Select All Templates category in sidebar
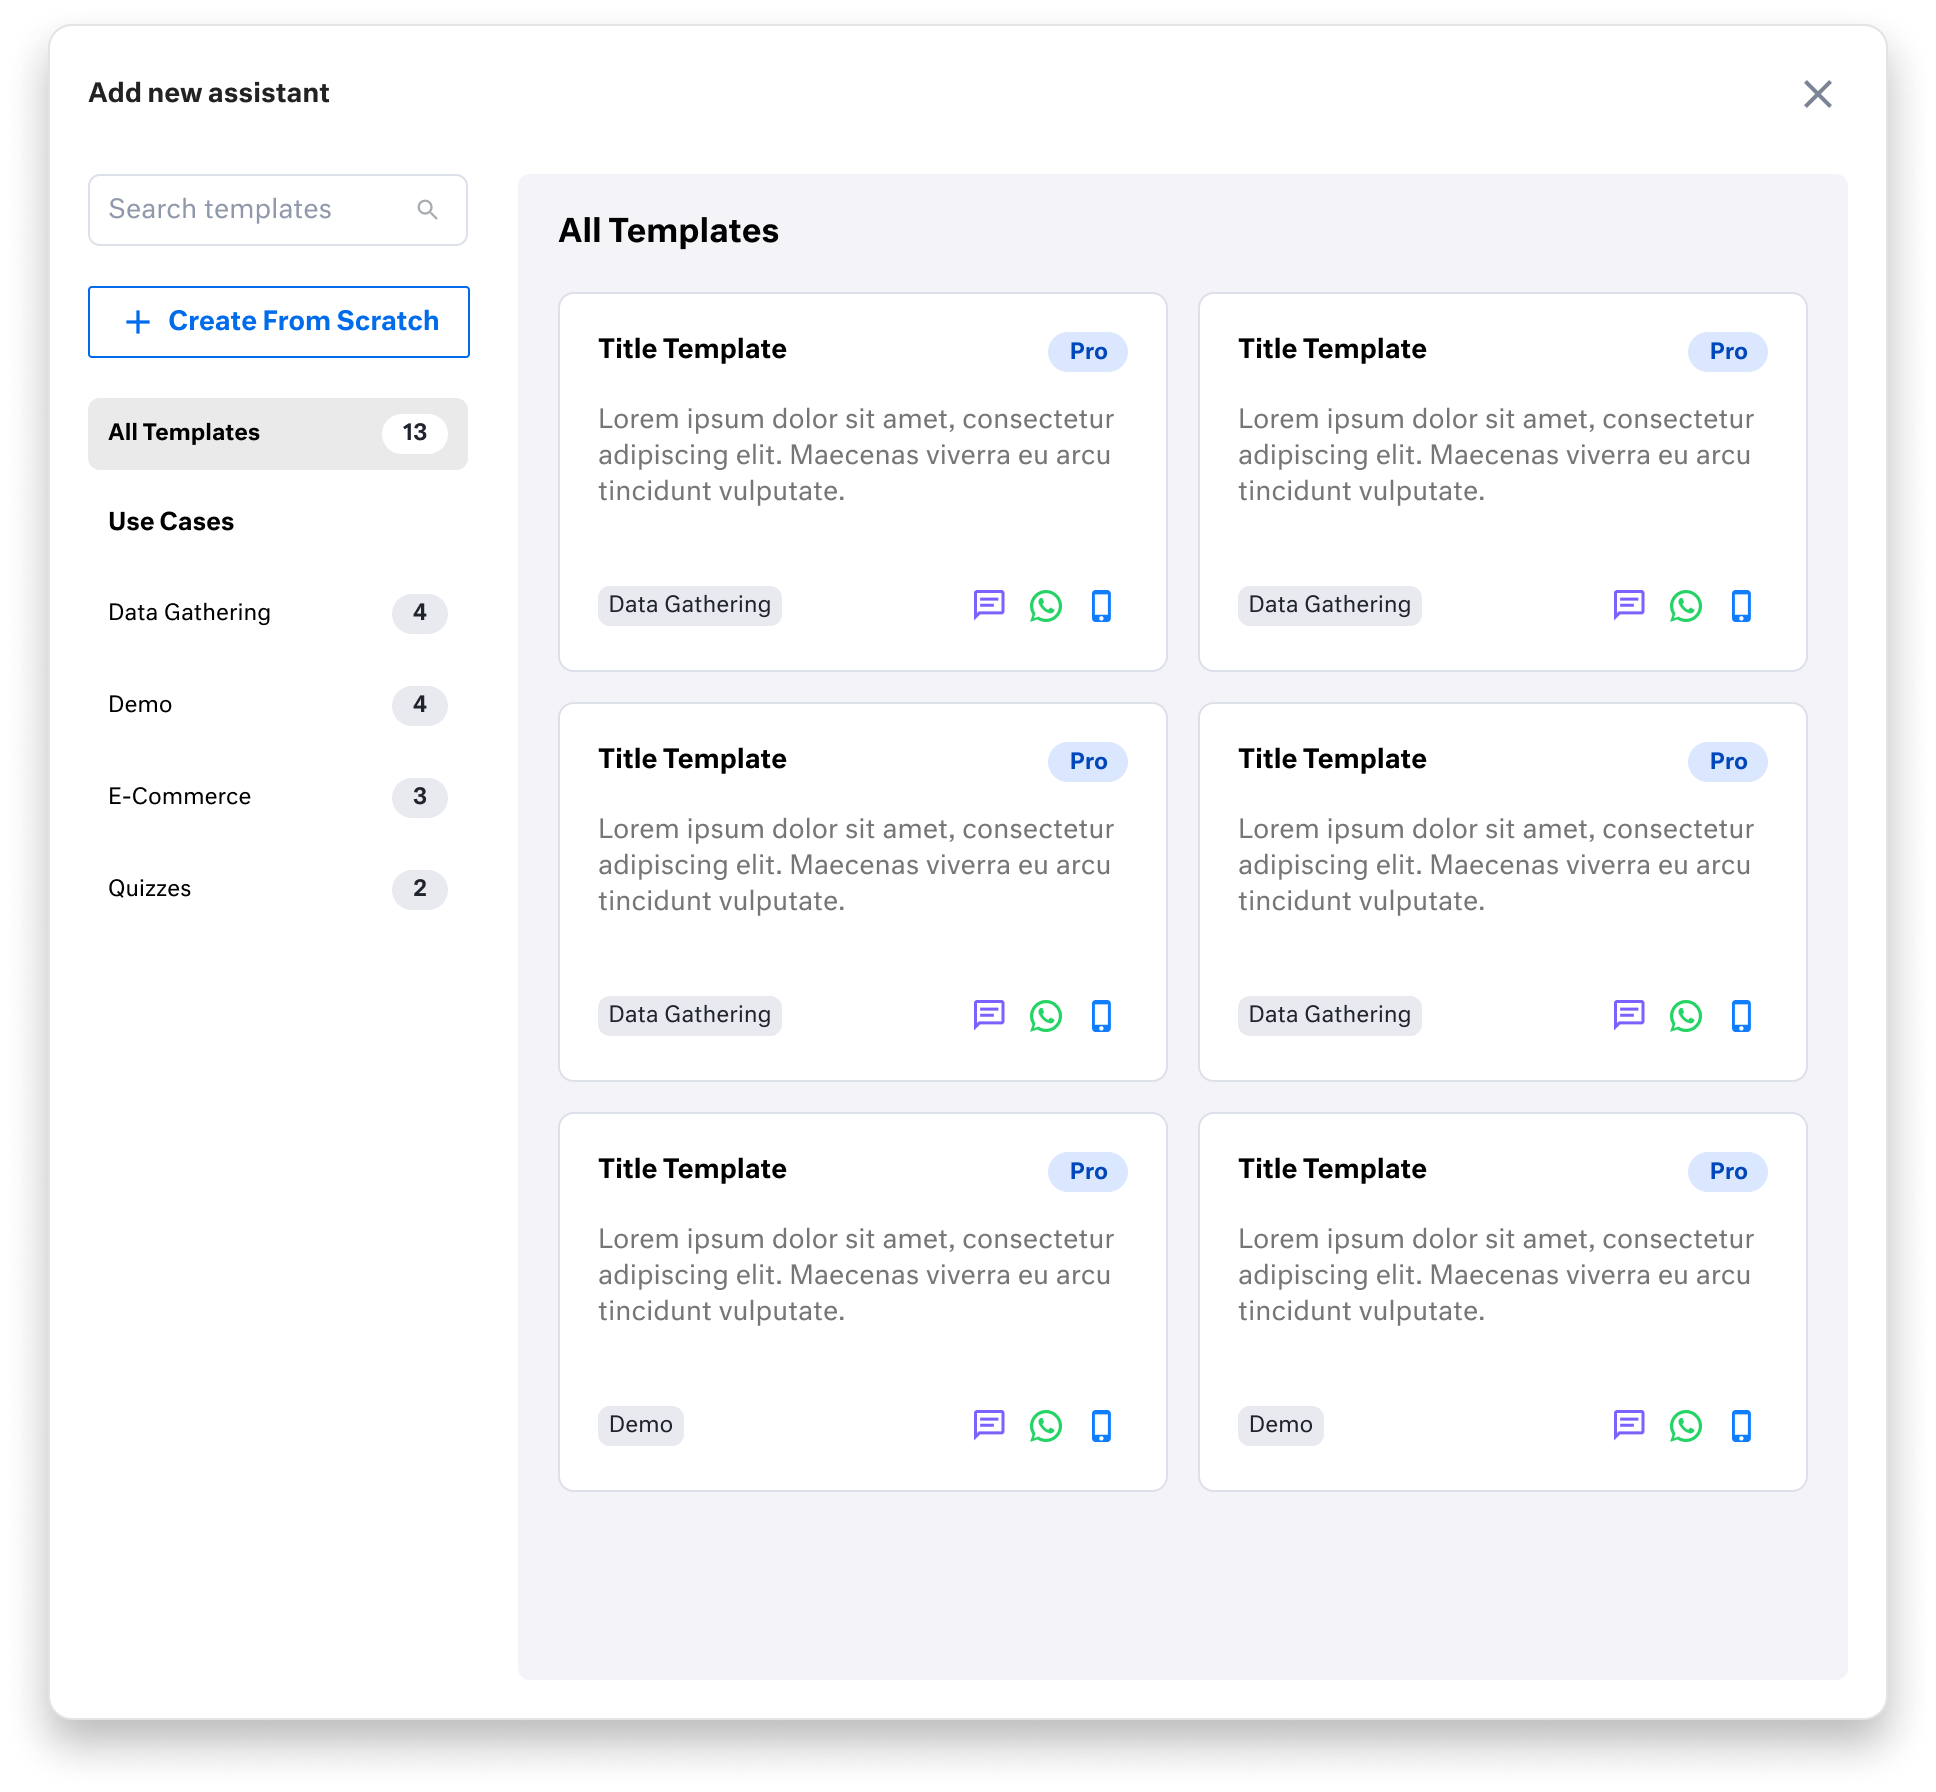Viewport: 1936px width, 1792px height. click(x=277, y=433)
